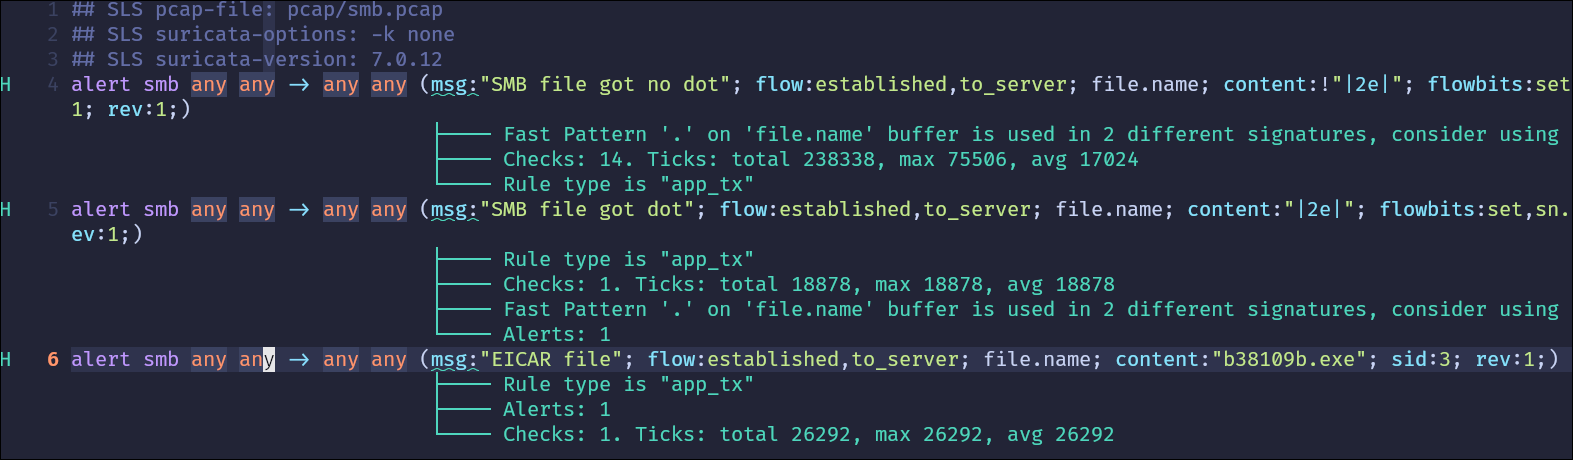Click the pcap/smb.pcap file path

tap(364, 10)
